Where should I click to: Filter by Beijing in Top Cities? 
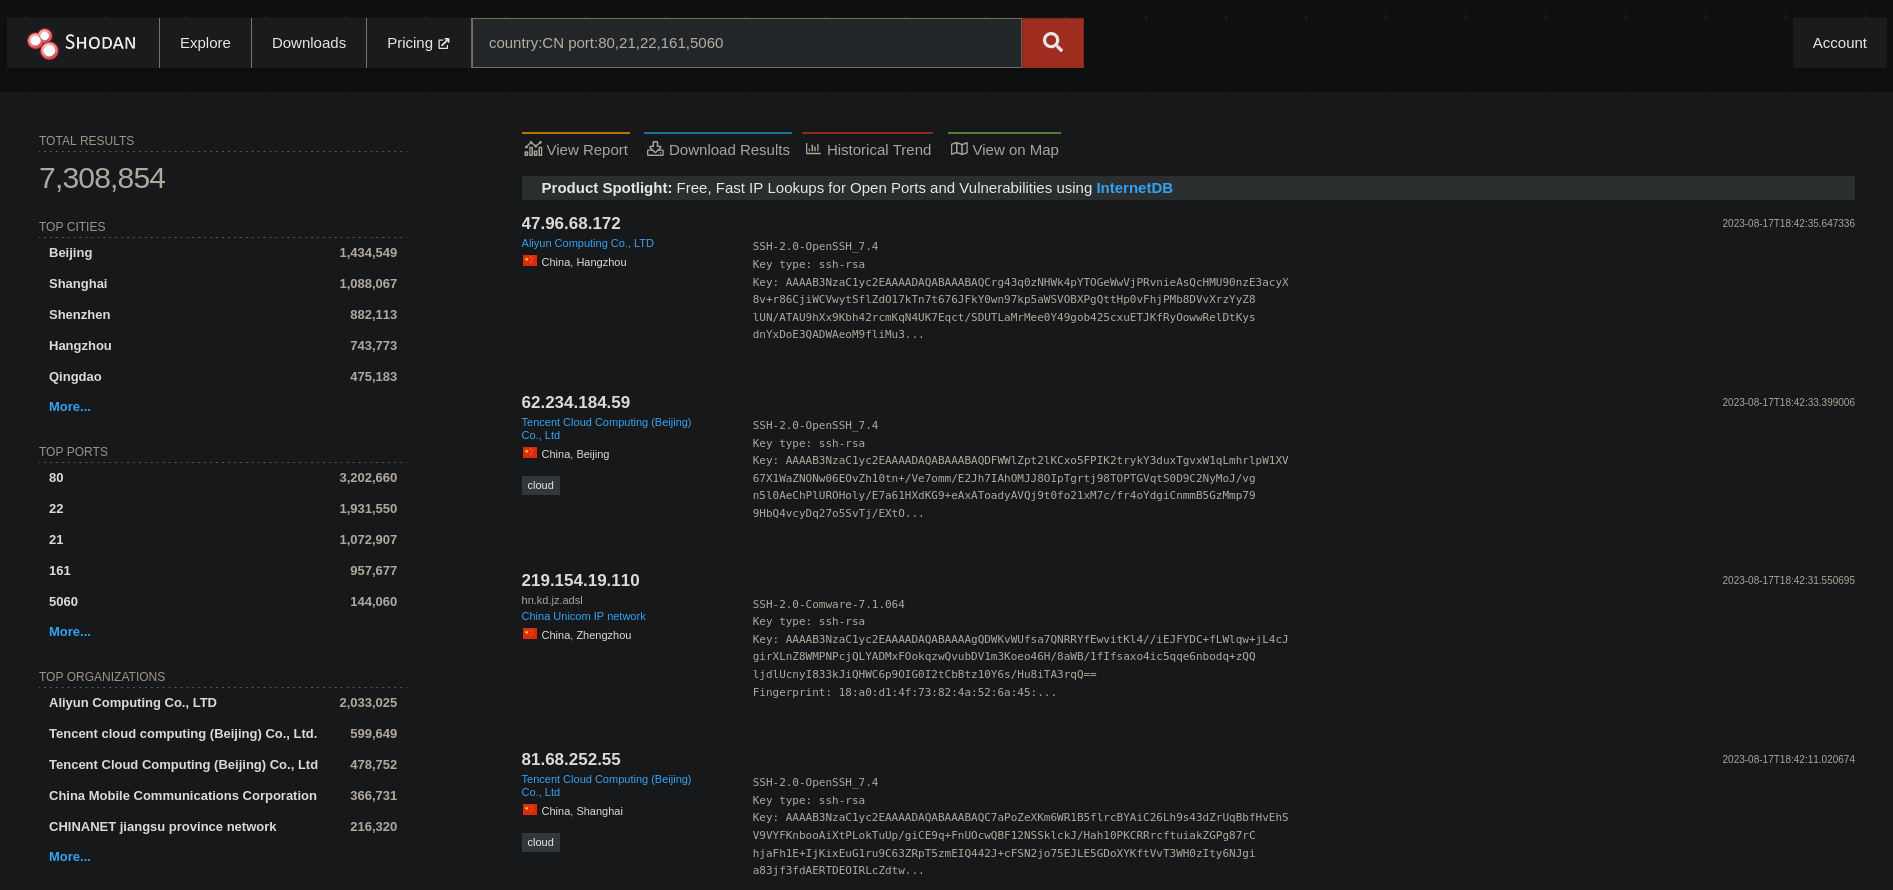click(71, 253)
